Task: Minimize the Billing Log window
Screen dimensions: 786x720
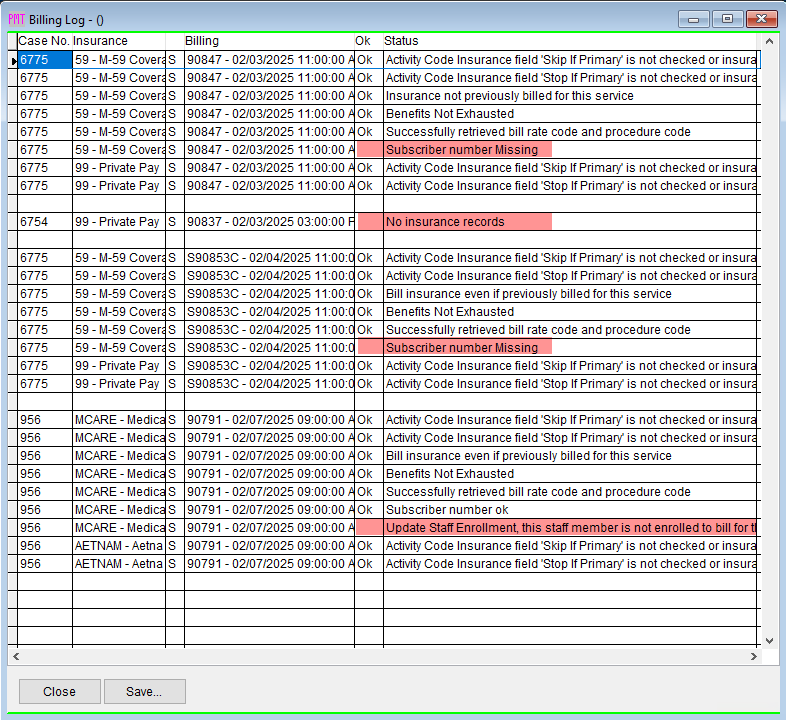Action: [x=694, y=19]
